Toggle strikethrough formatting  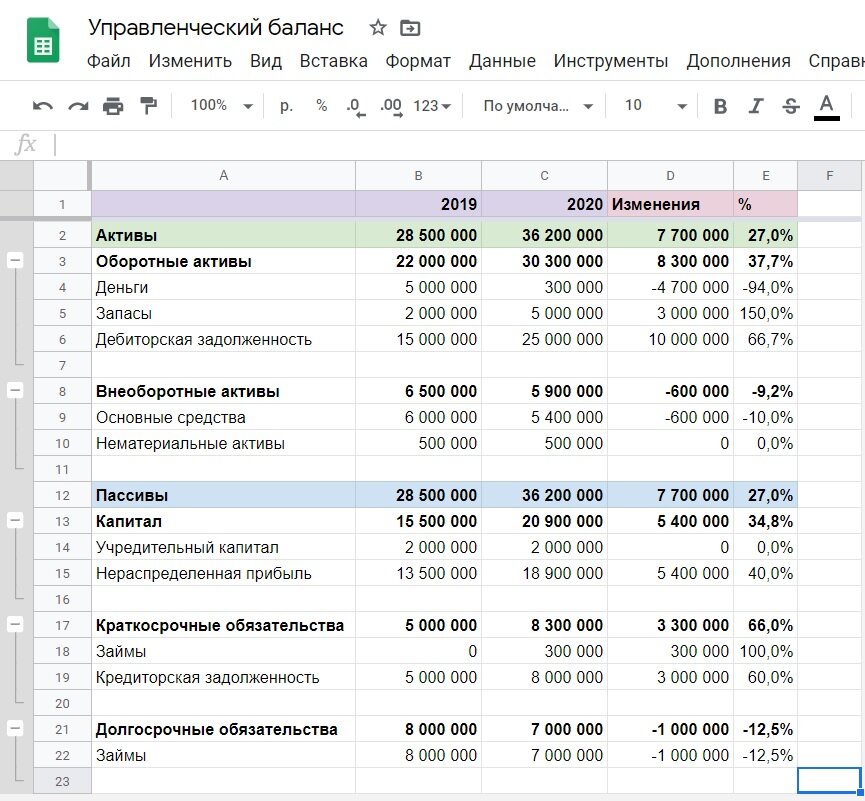point(790,104)
